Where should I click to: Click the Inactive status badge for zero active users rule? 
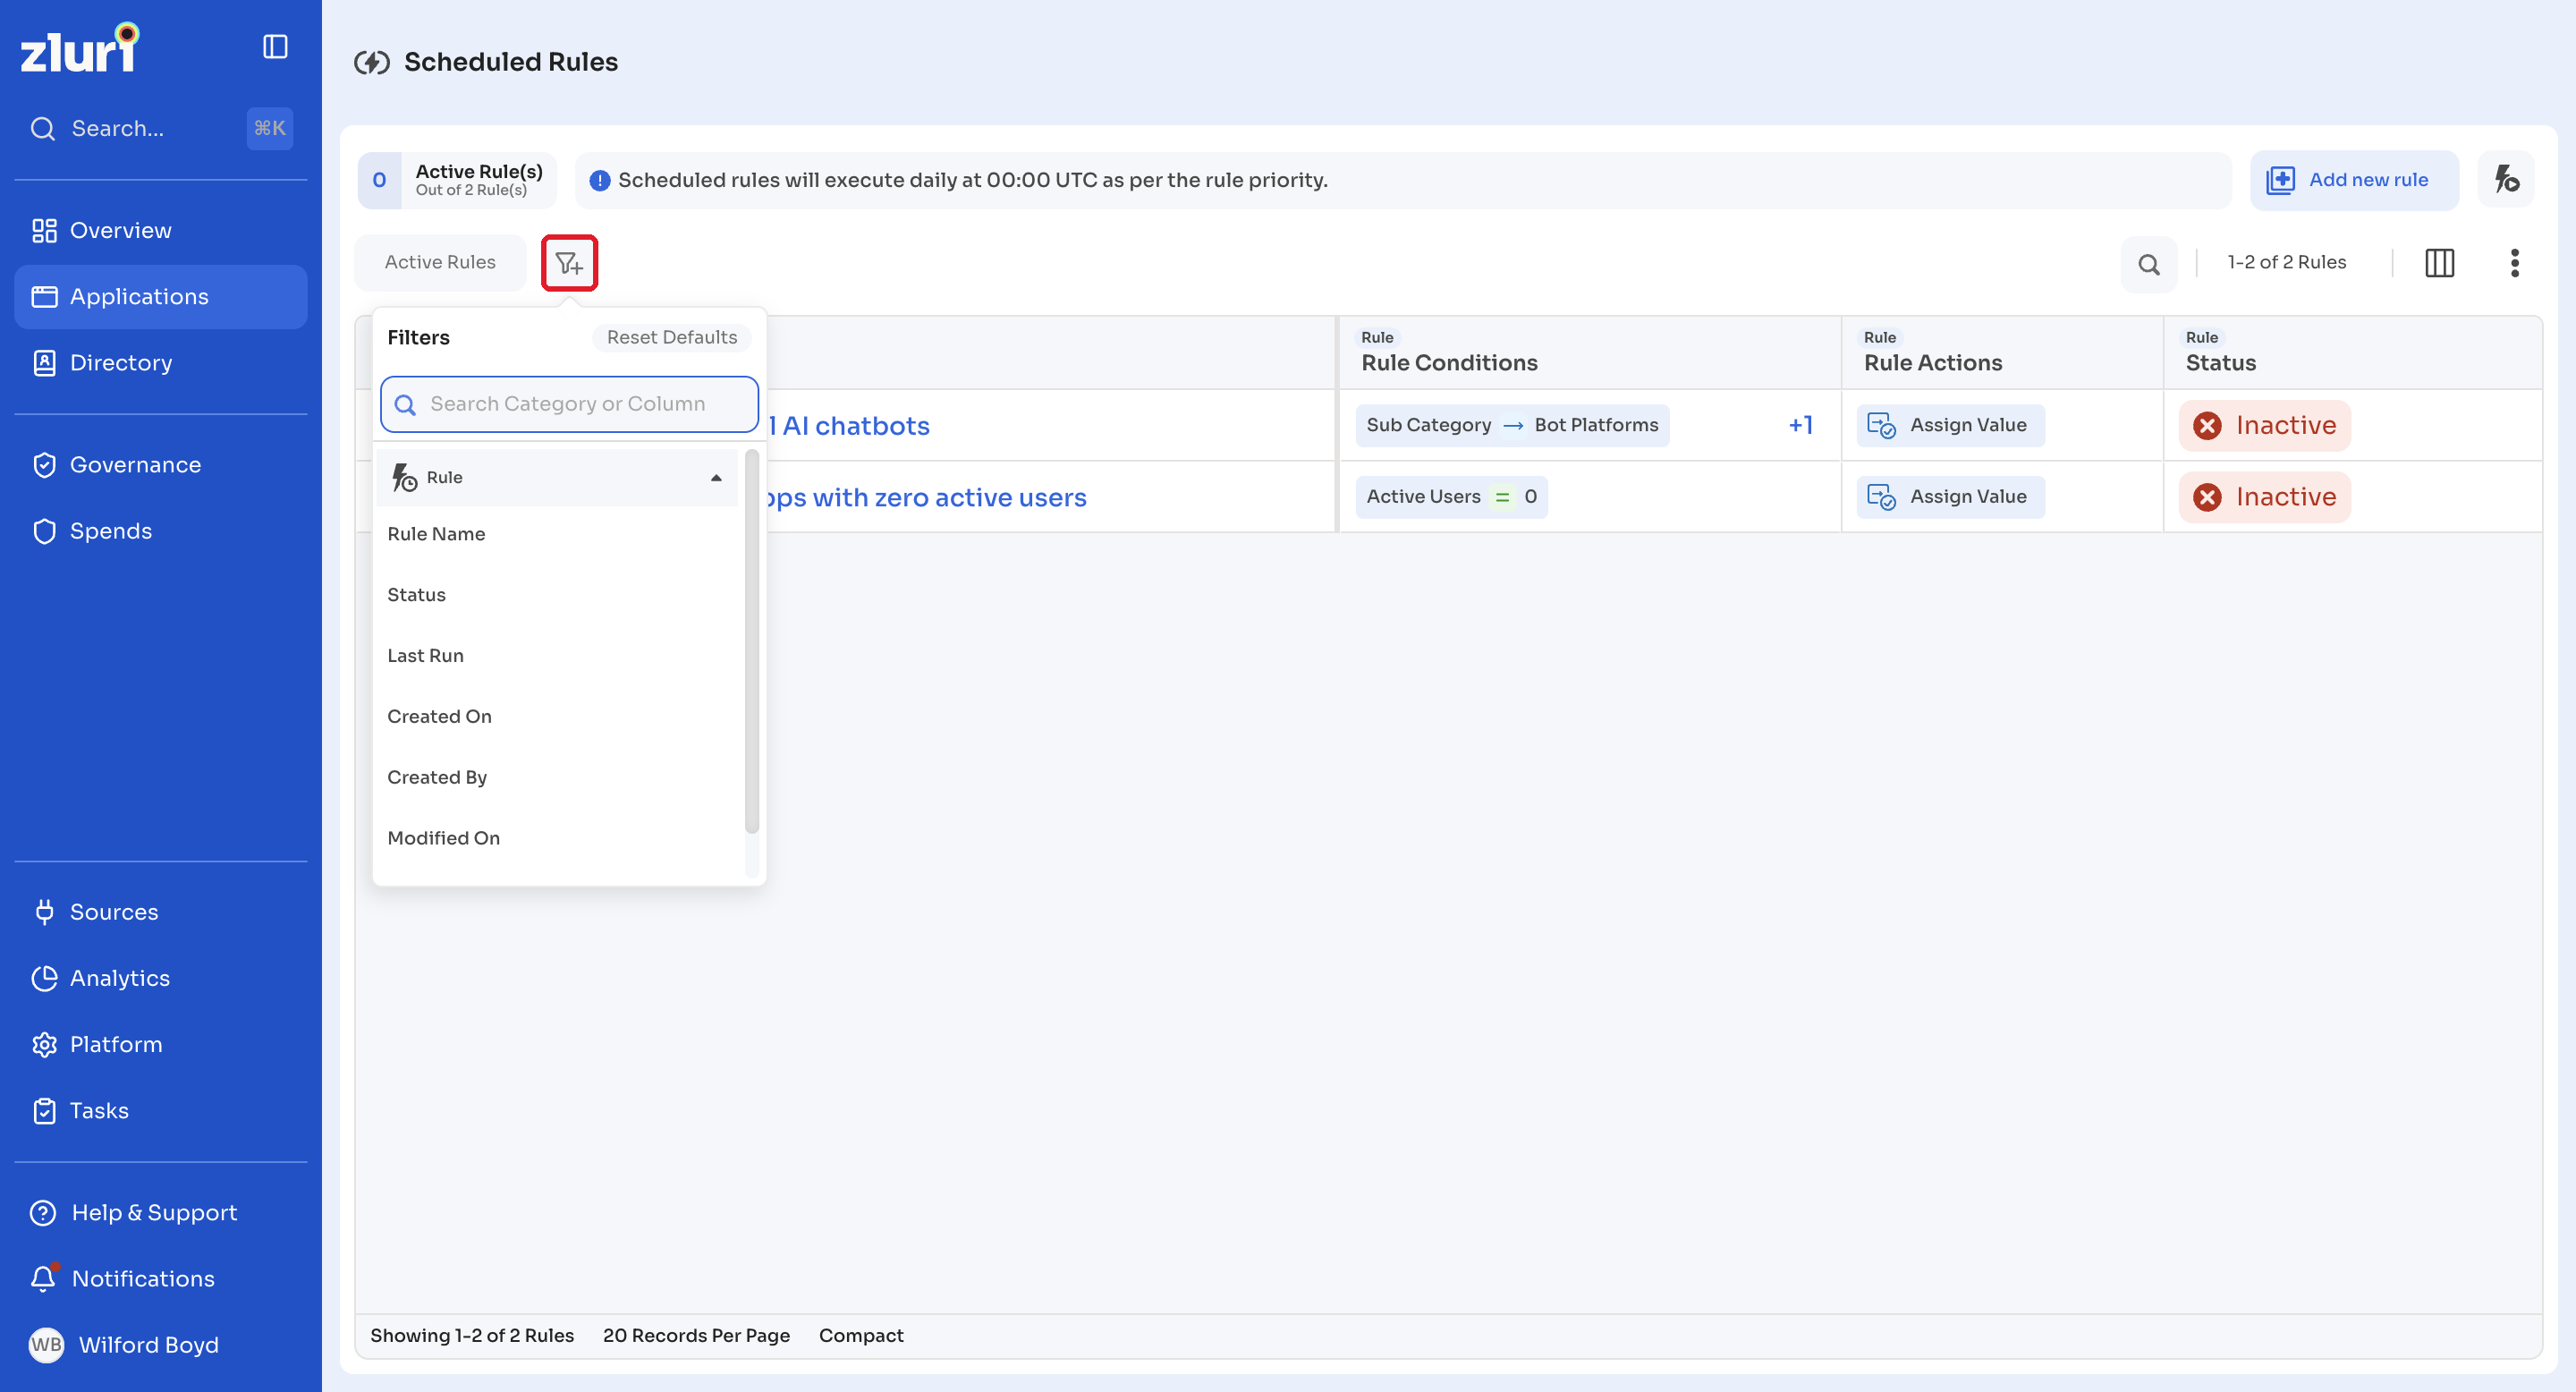click(2264, 497)
